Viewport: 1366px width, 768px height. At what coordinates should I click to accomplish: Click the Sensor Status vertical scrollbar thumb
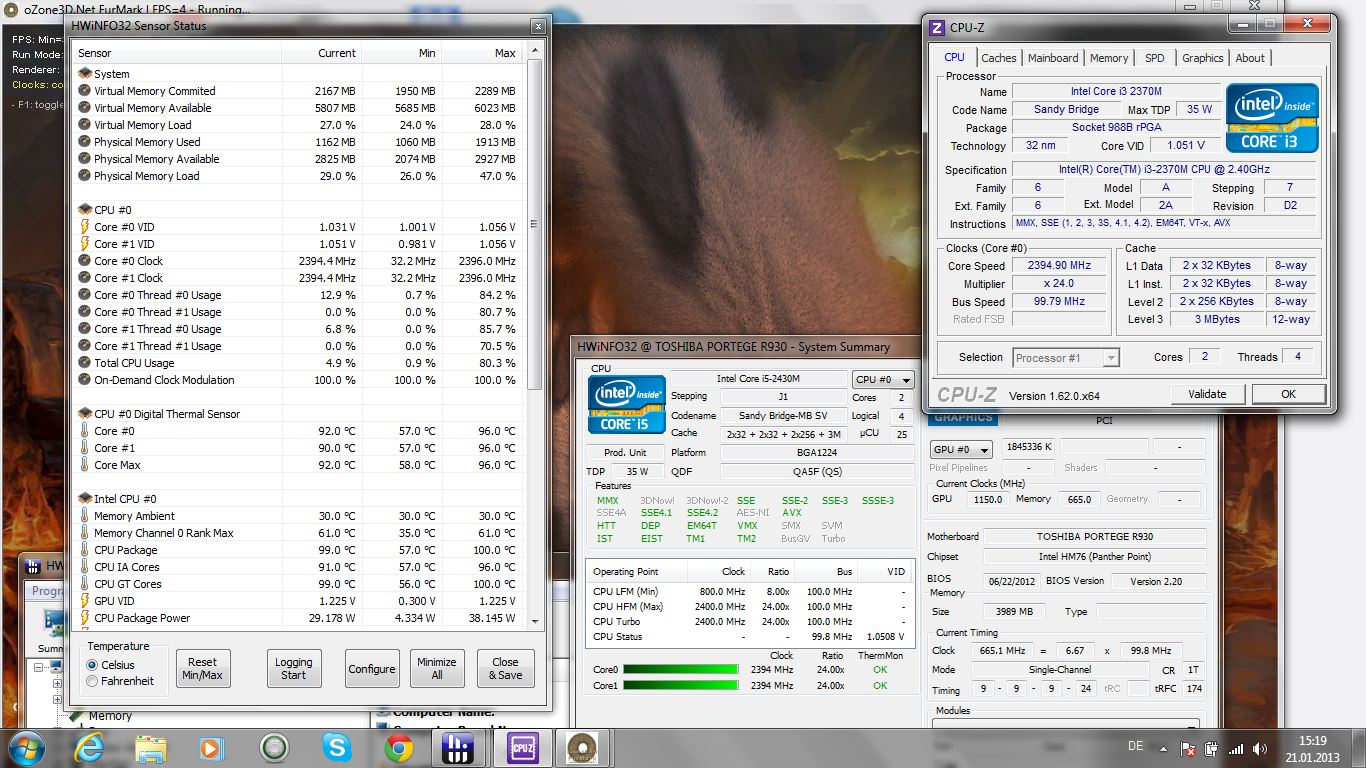point(536,226)
